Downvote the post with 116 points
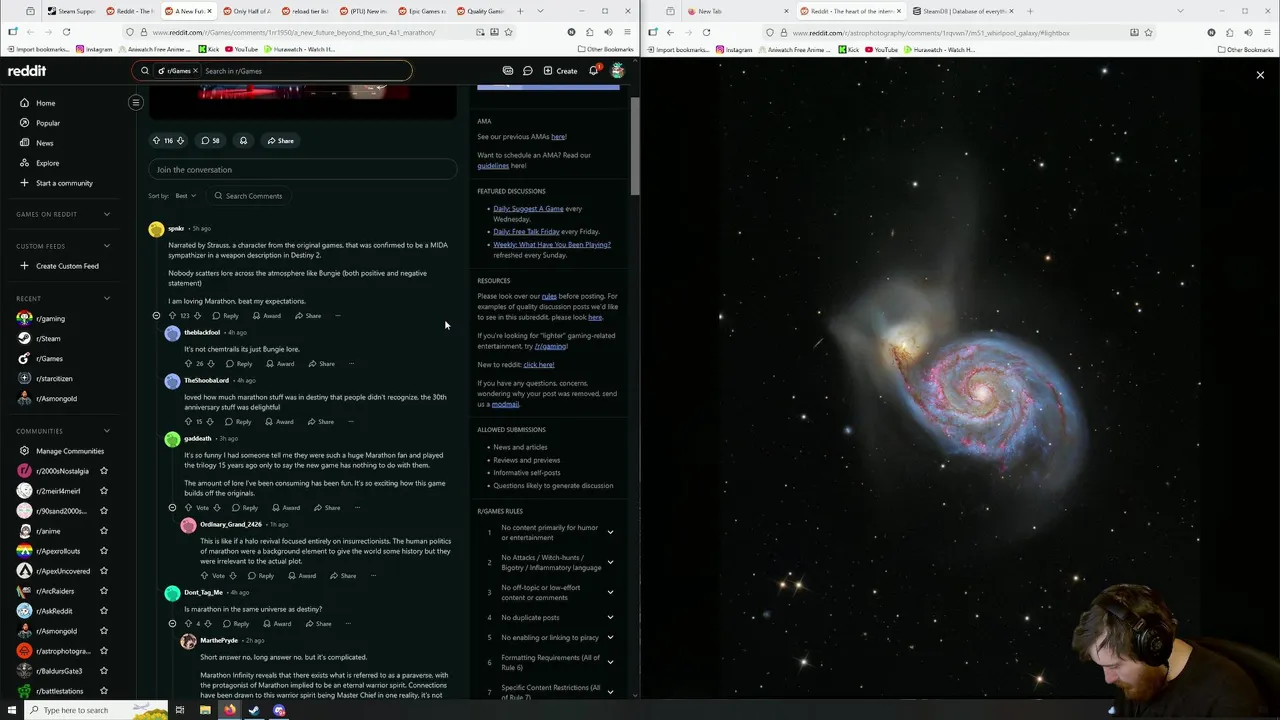Viewport: 1280px width, 720px height. click(x=180, y=141)
